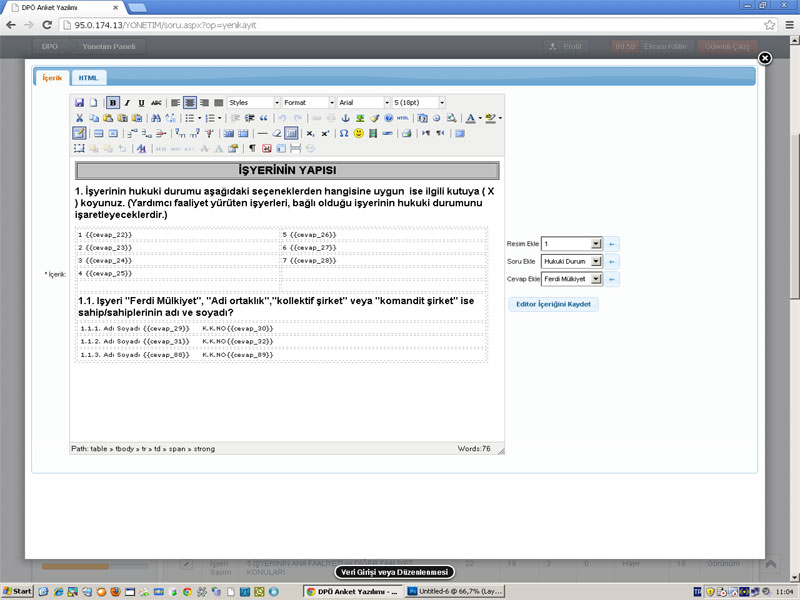Viewport: 800px width, 600px height.
Task: Click the Find/Replace icon
Action: tap(170, 118)
